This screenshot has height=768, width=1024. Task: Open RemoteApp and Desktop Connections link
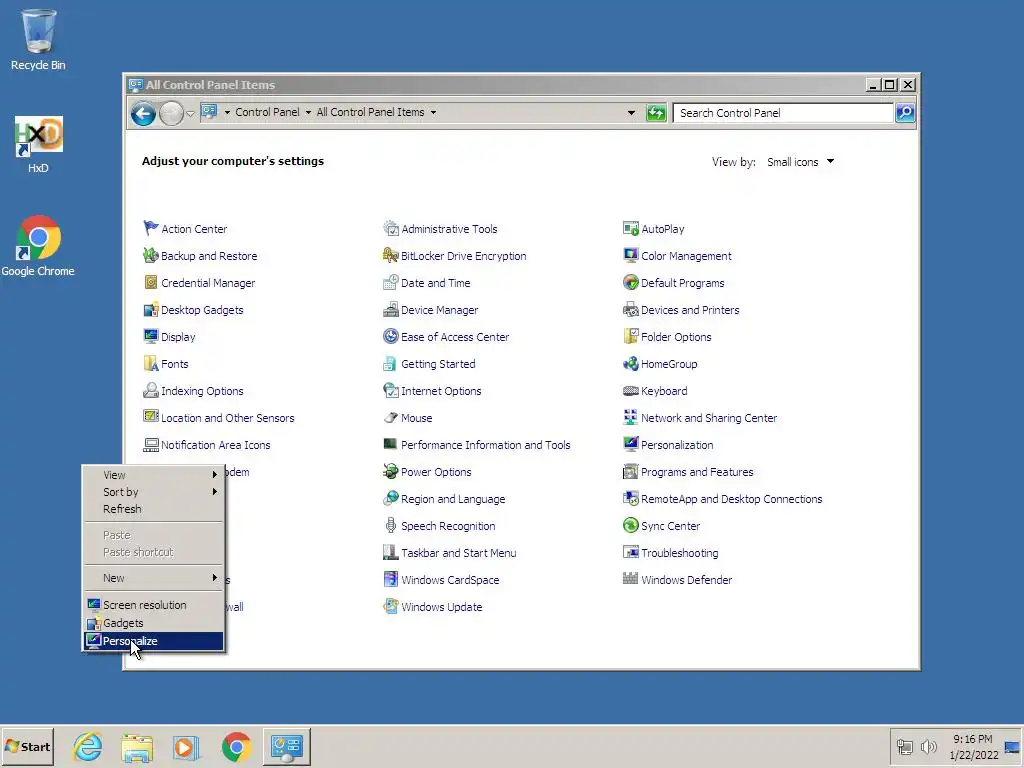tap(731, 499)
